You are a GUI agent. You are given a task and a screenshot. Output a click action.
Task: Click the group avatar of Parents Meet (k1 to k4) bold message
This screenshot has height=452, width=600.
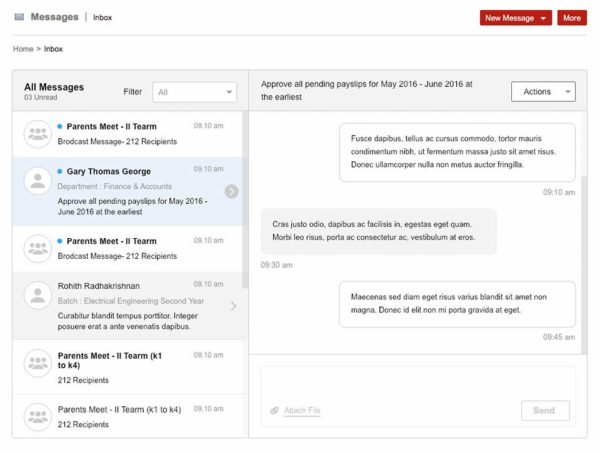point(38,363)
